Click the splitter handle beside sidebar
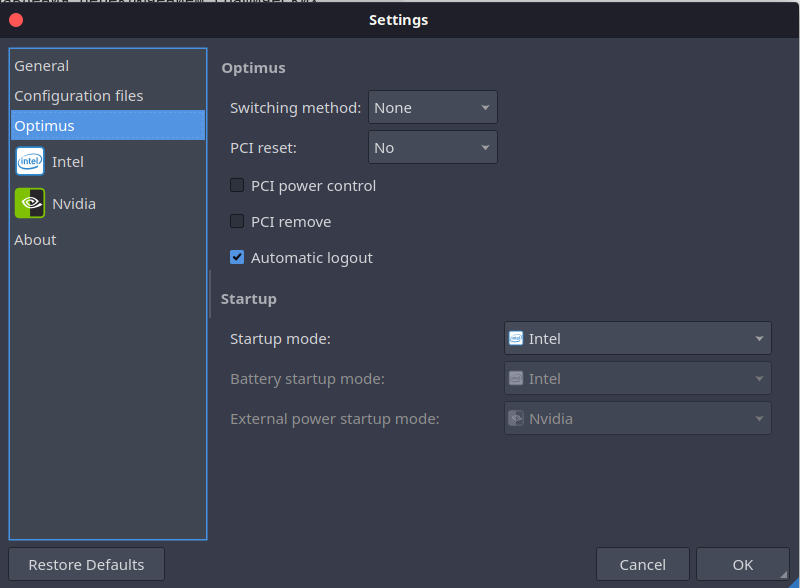Viewport: 800px width, 588px height. (x=210, y=294)
